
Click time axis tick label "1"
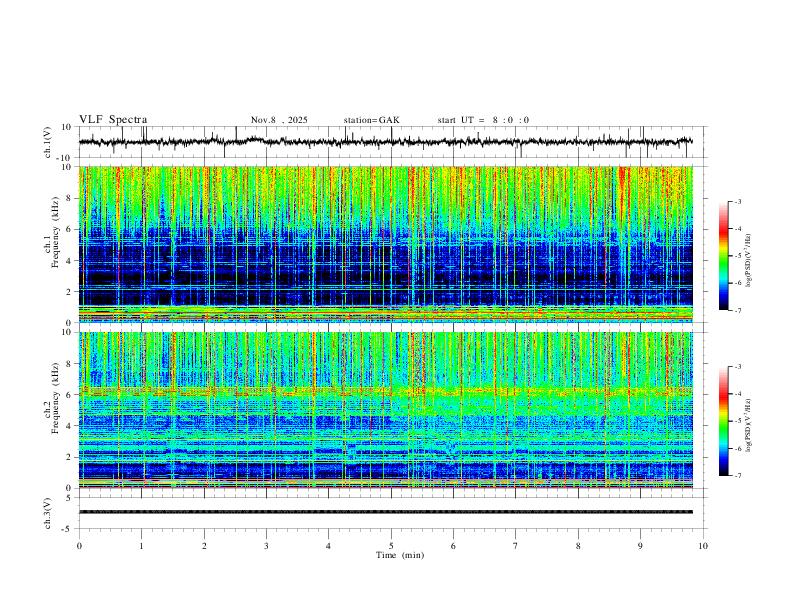tap(141, 546)
